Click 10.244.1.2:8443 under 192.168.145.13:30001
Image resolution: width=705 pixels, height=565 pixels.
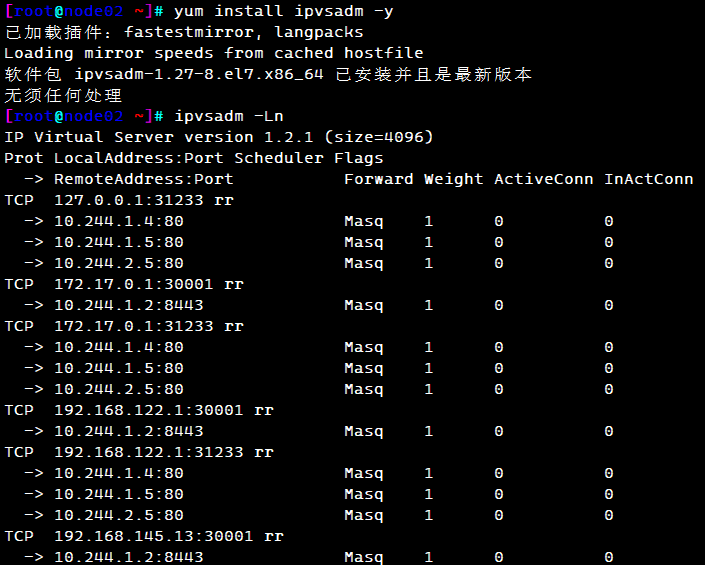tap(129, 557)
